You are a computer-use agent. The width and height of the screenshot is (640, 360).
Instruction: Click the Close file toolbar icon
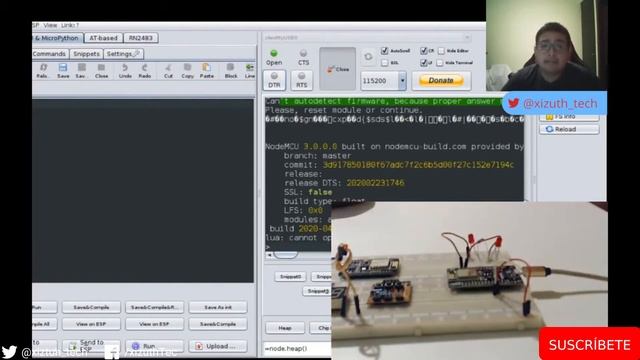tap(101, 70)
